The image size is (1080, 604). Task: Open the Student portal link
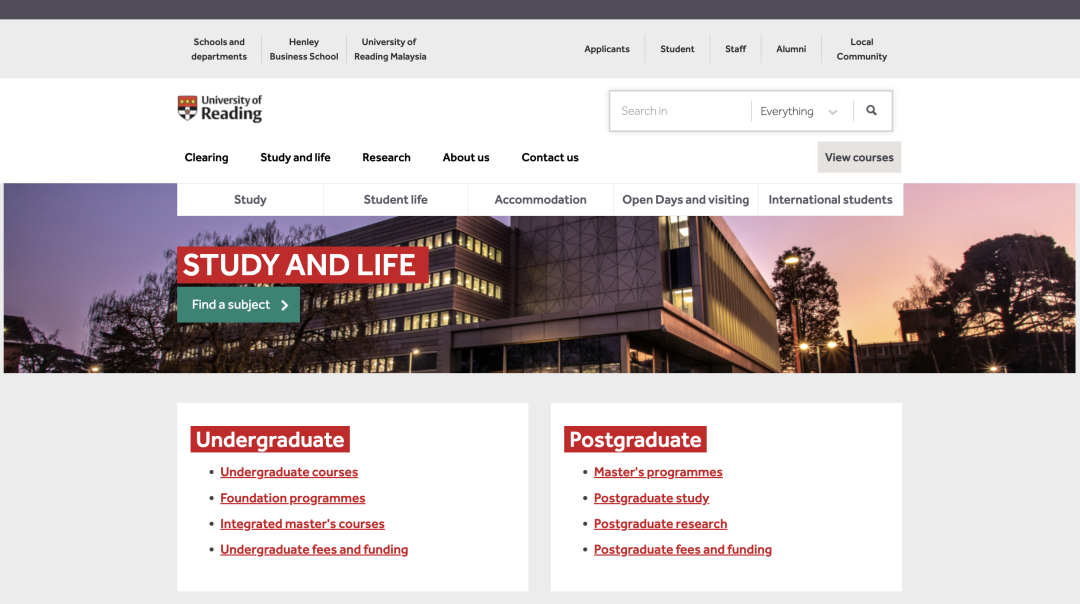(677, 49)
